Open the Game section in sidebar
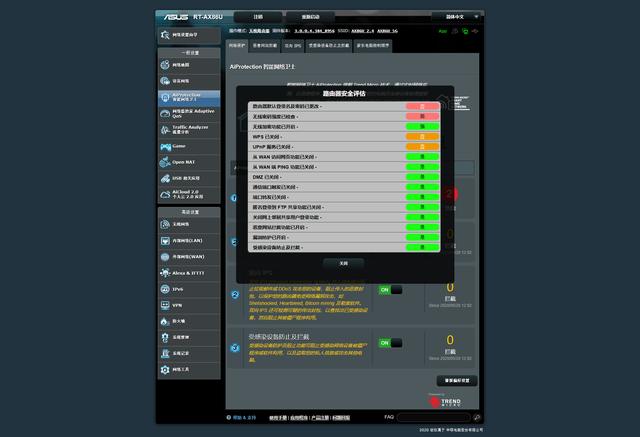 coord(189,146)
